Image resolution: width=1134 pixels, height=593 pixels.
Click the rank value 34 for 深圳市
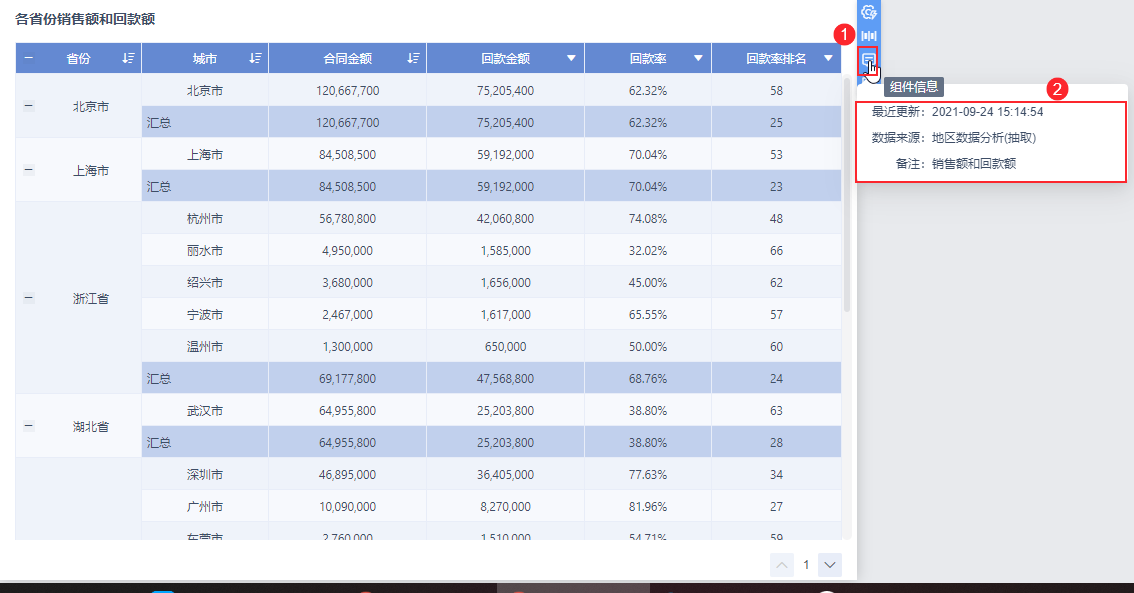(x=776, y=474)
